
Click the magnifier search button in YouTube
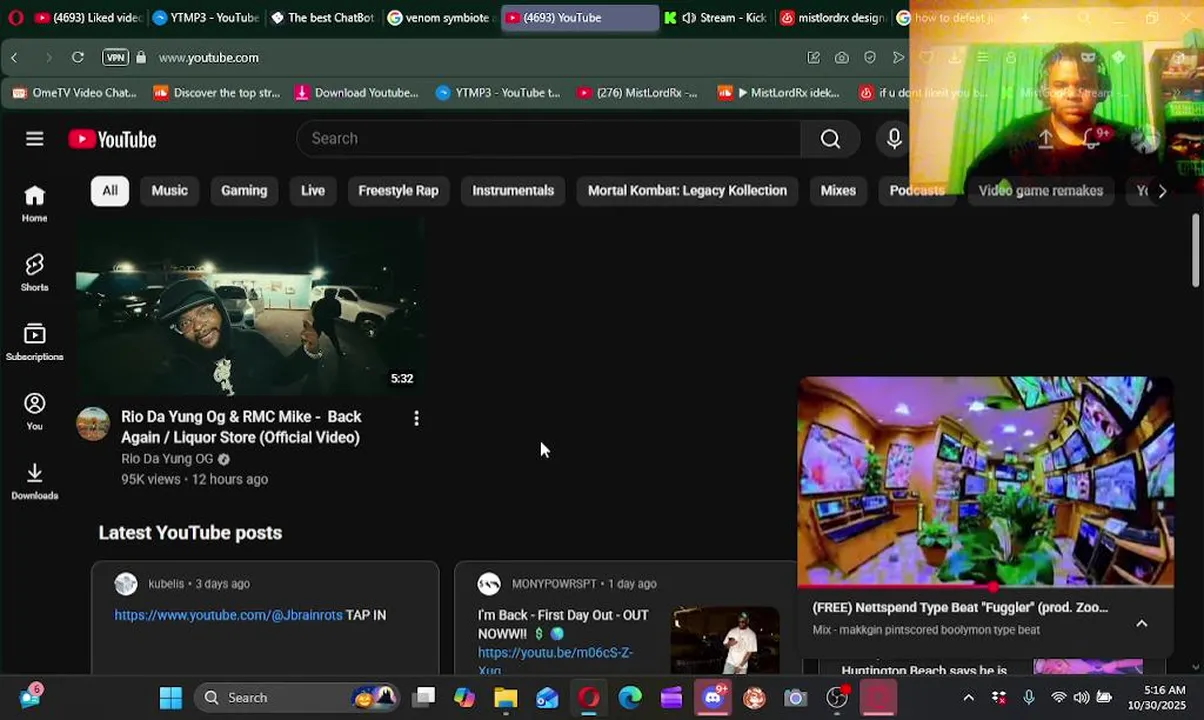830,139
